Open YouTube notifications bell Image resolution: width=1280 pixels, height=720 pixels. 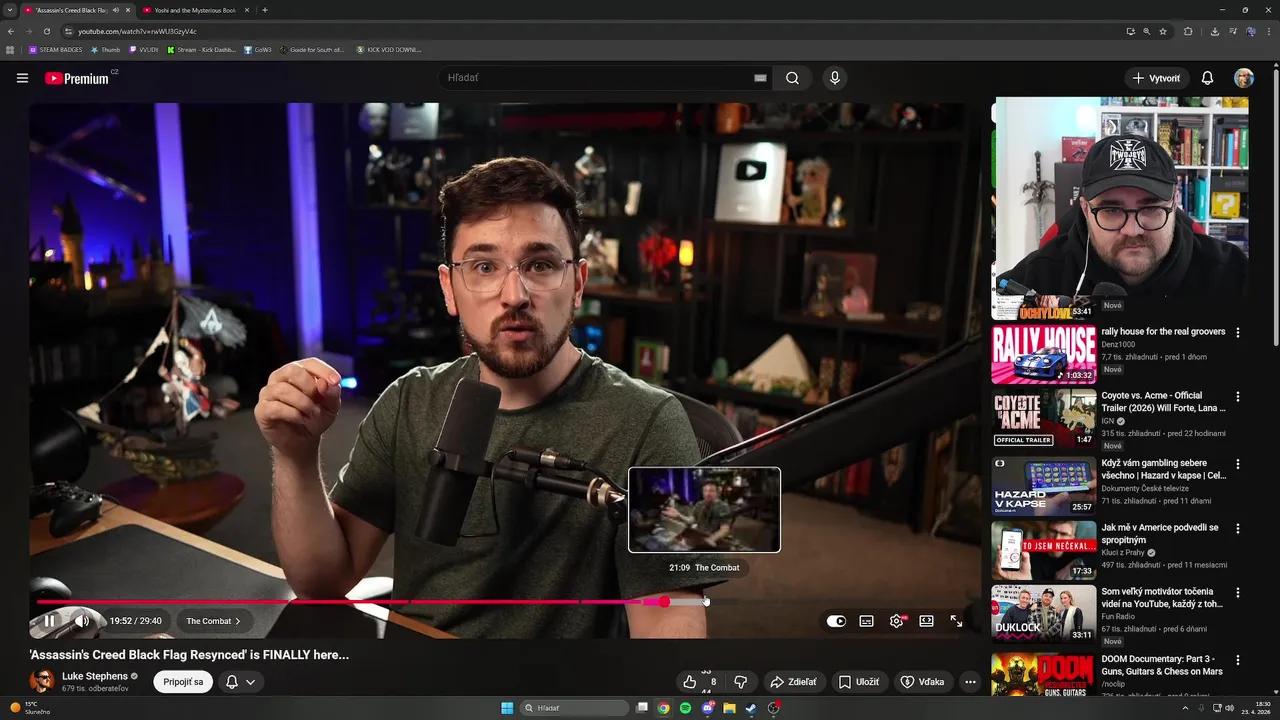tap(1207, 78)
